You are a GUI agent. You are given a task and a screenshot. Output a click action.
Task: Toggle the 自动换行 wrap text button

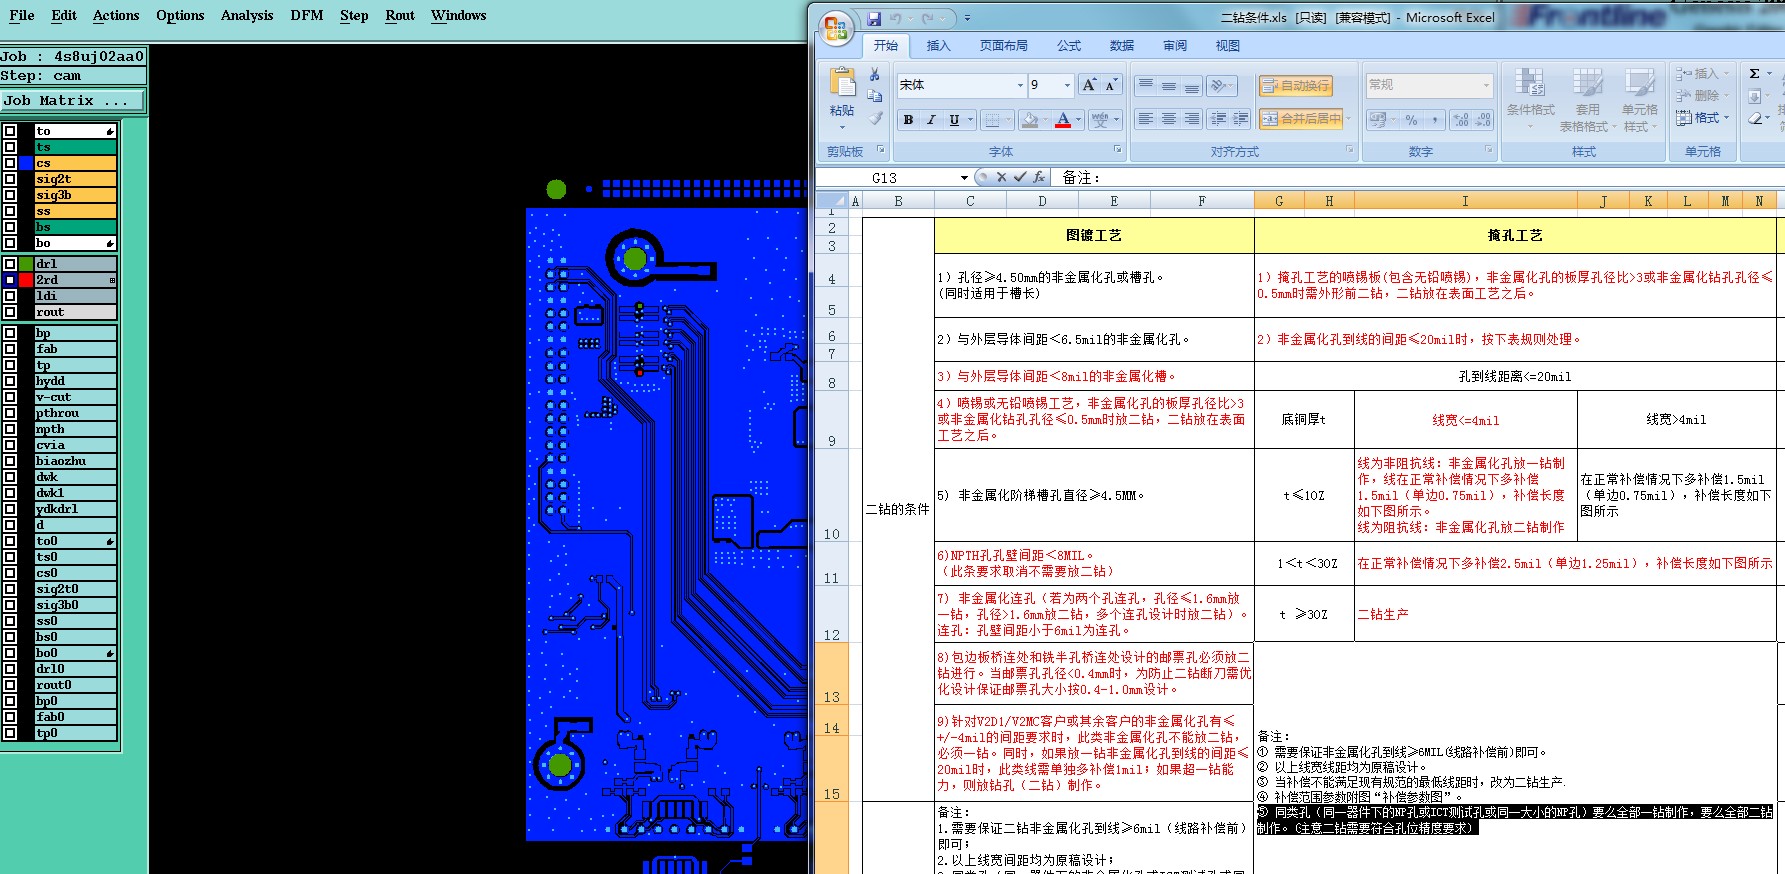tap(1296, 86)
